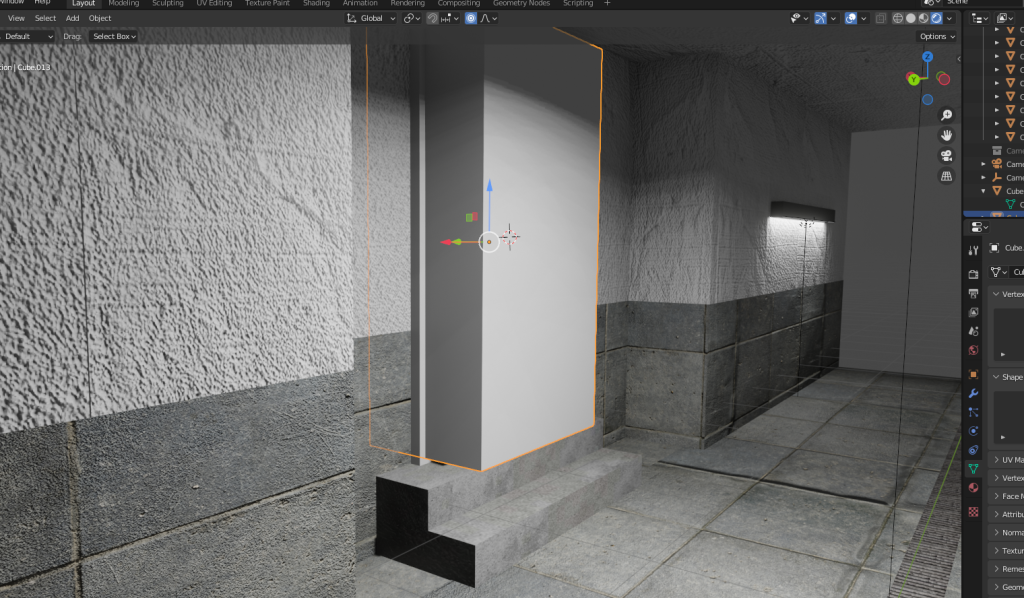Click the blue Z axis on navigation gizmo

pyautogui.click(x=928, y=59)
